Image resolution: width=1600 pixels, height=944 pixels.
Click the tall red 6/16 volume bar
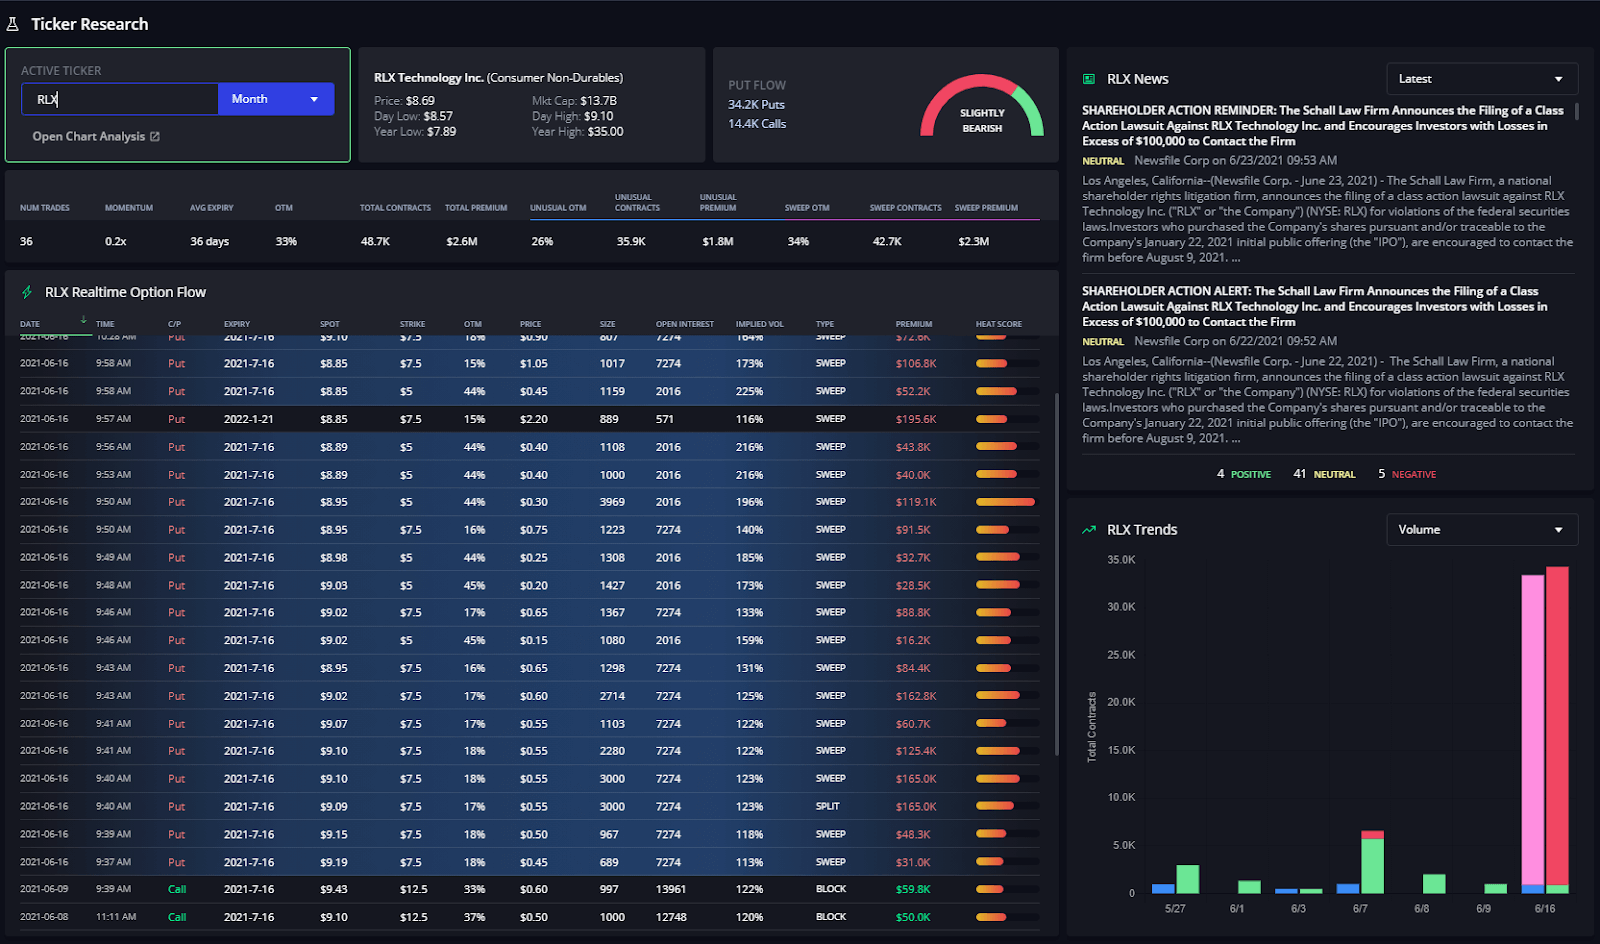(x=1557, y=726)
